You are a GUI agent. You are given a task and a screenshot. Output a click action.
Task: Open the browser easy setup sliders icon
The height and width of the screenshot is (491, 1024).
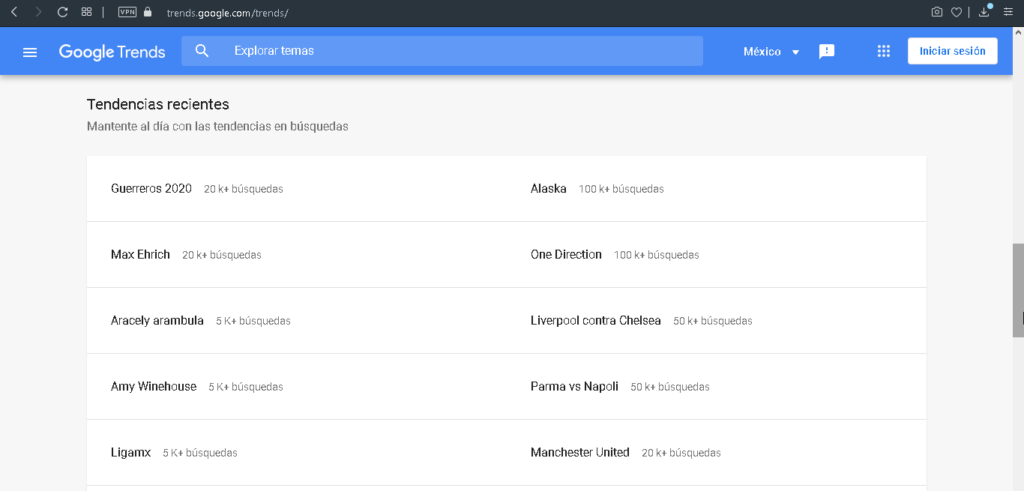click(x=1008, y=12)
